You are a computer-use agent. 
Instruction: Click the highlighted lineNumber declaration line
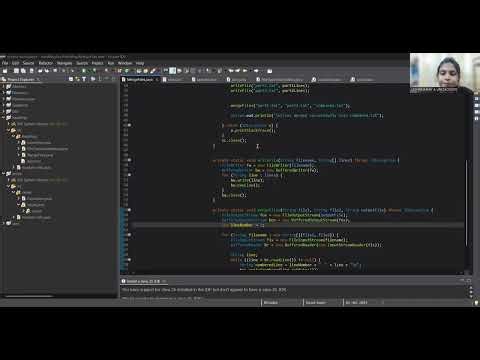tap(297, 225)
